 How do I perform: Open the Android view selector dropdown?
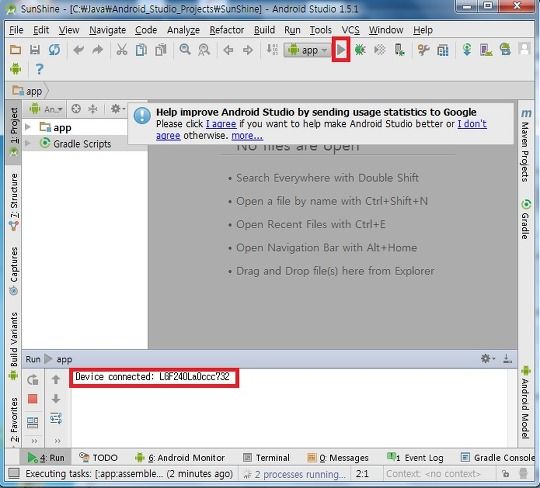pos(46,109)
